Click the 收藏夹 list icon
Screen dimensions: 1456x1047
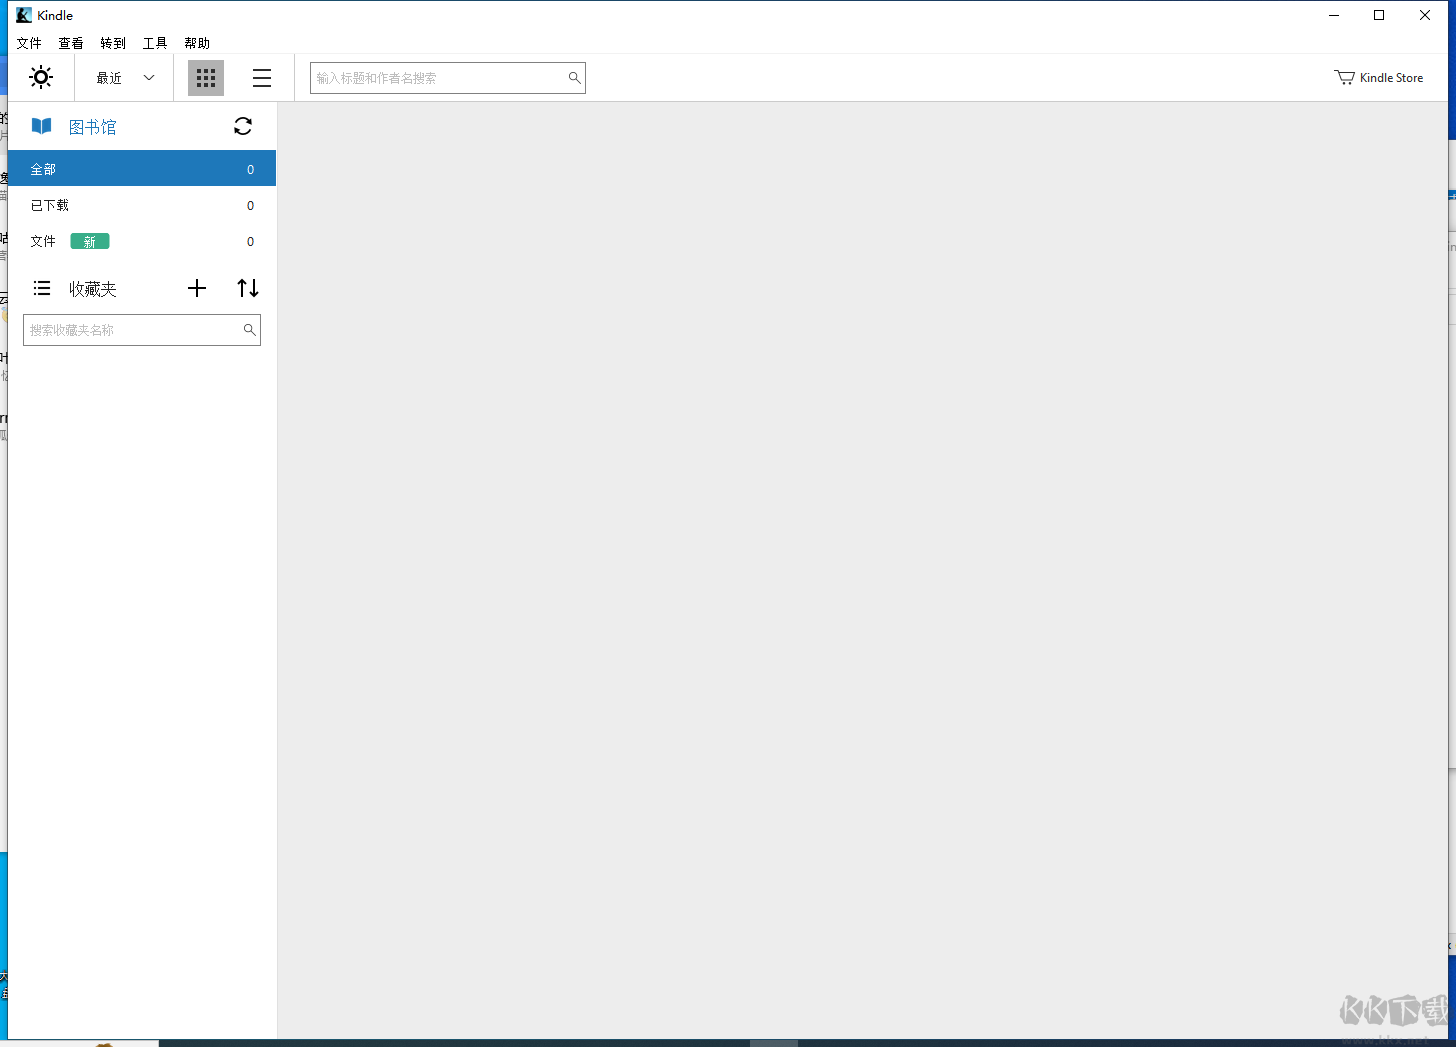click(x=42, y=288)
